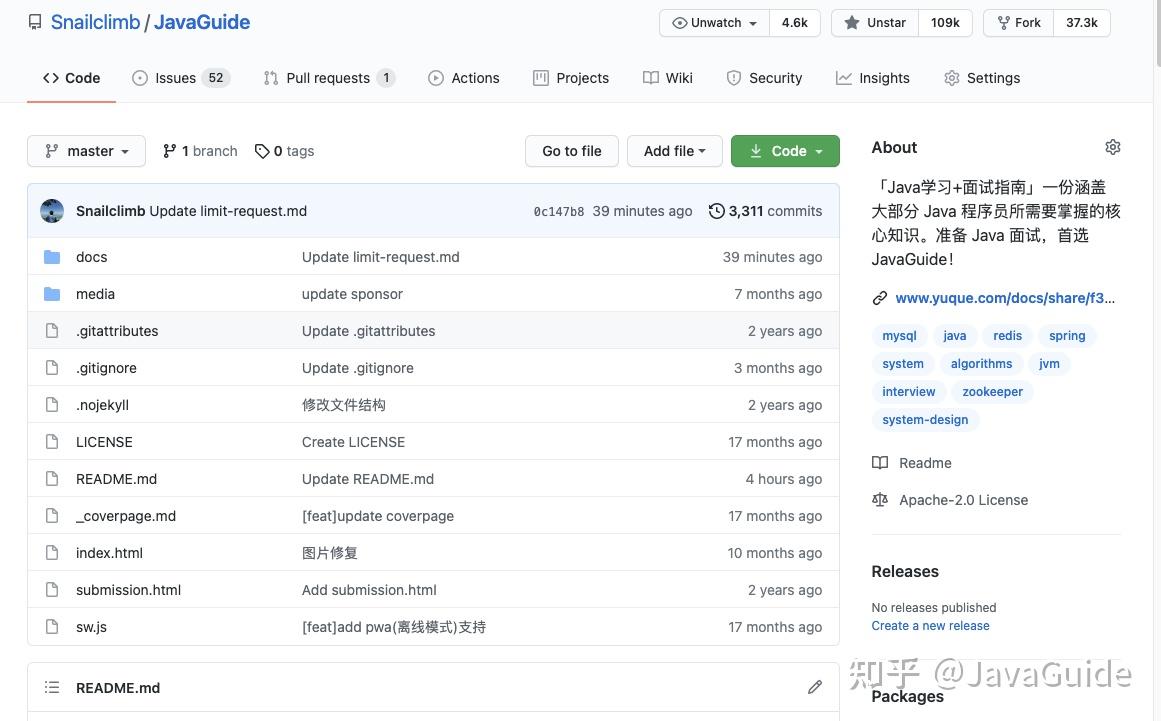Toggle Unstar on the repository

pos(875,23)
